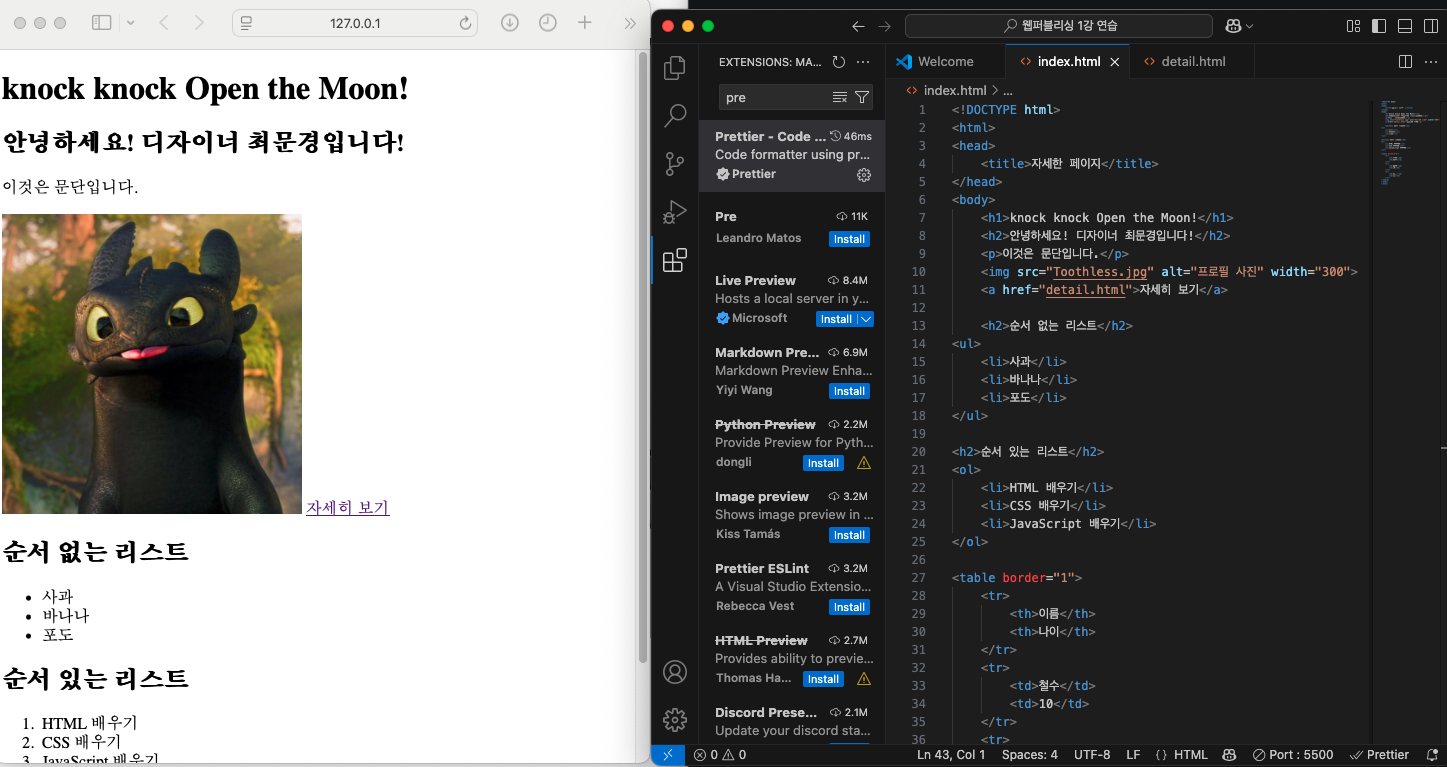Refresh the Extensions Marketplace list
1447x767 pixels.
point(839,62)
